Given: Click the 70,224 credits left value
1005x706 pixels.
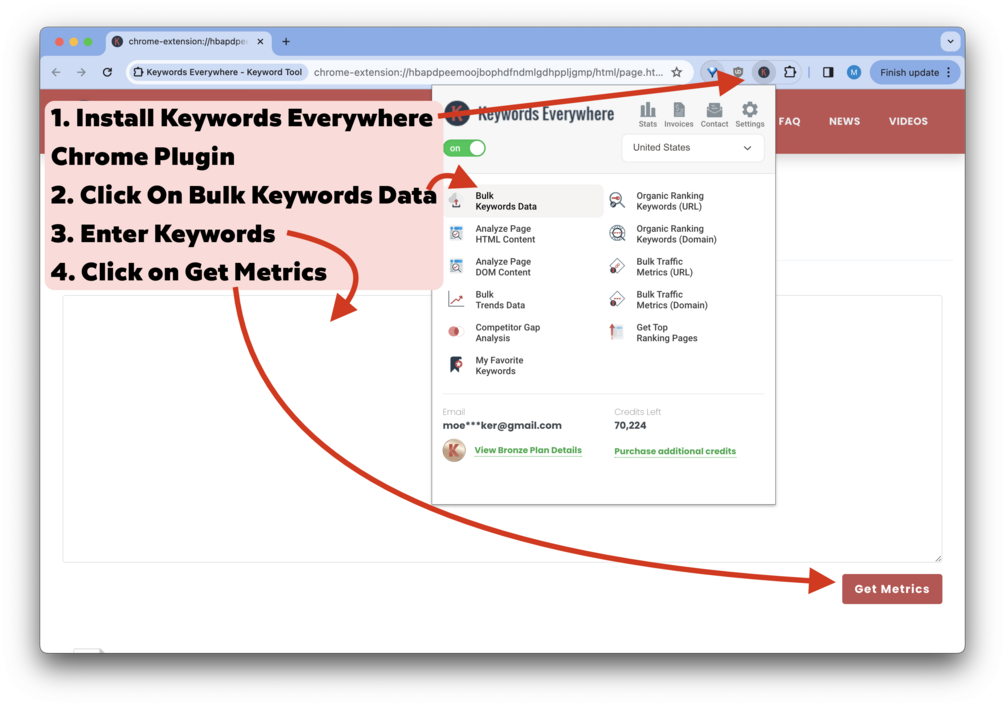Looking at the screenshot, I should (x=630, y=425).
